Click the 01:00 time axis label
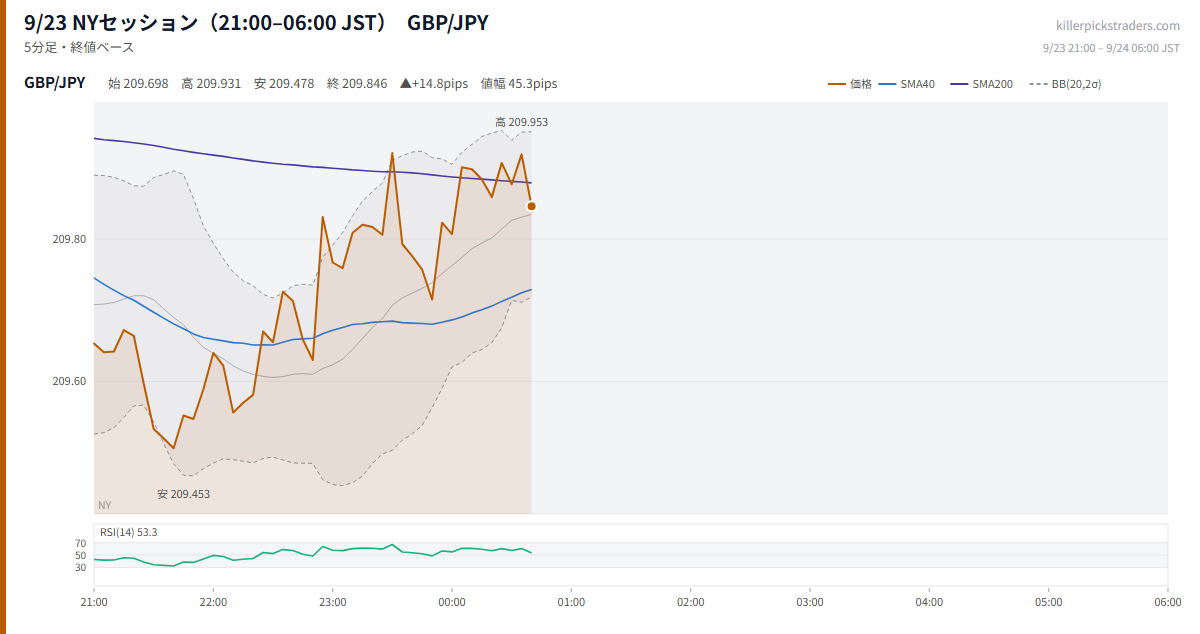The width and height of the screenshot is (1200, 634). [x=571, y=602]
